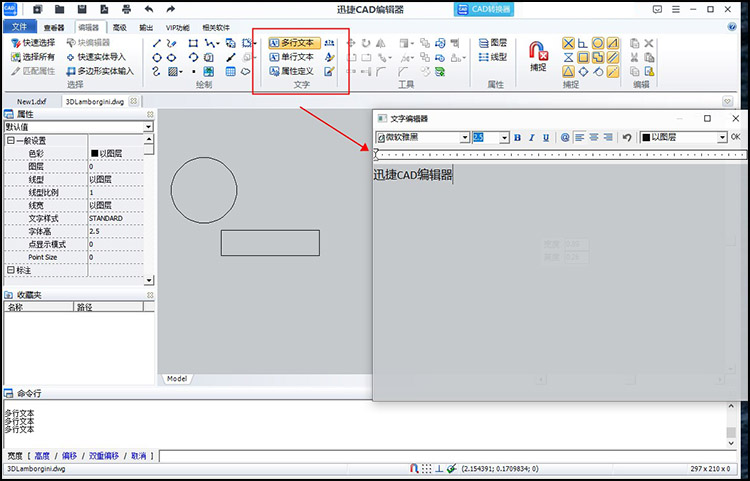This screenshot has height=481, width=750.
Task: Switch to 查看器 tab
Action: (54, 28)
